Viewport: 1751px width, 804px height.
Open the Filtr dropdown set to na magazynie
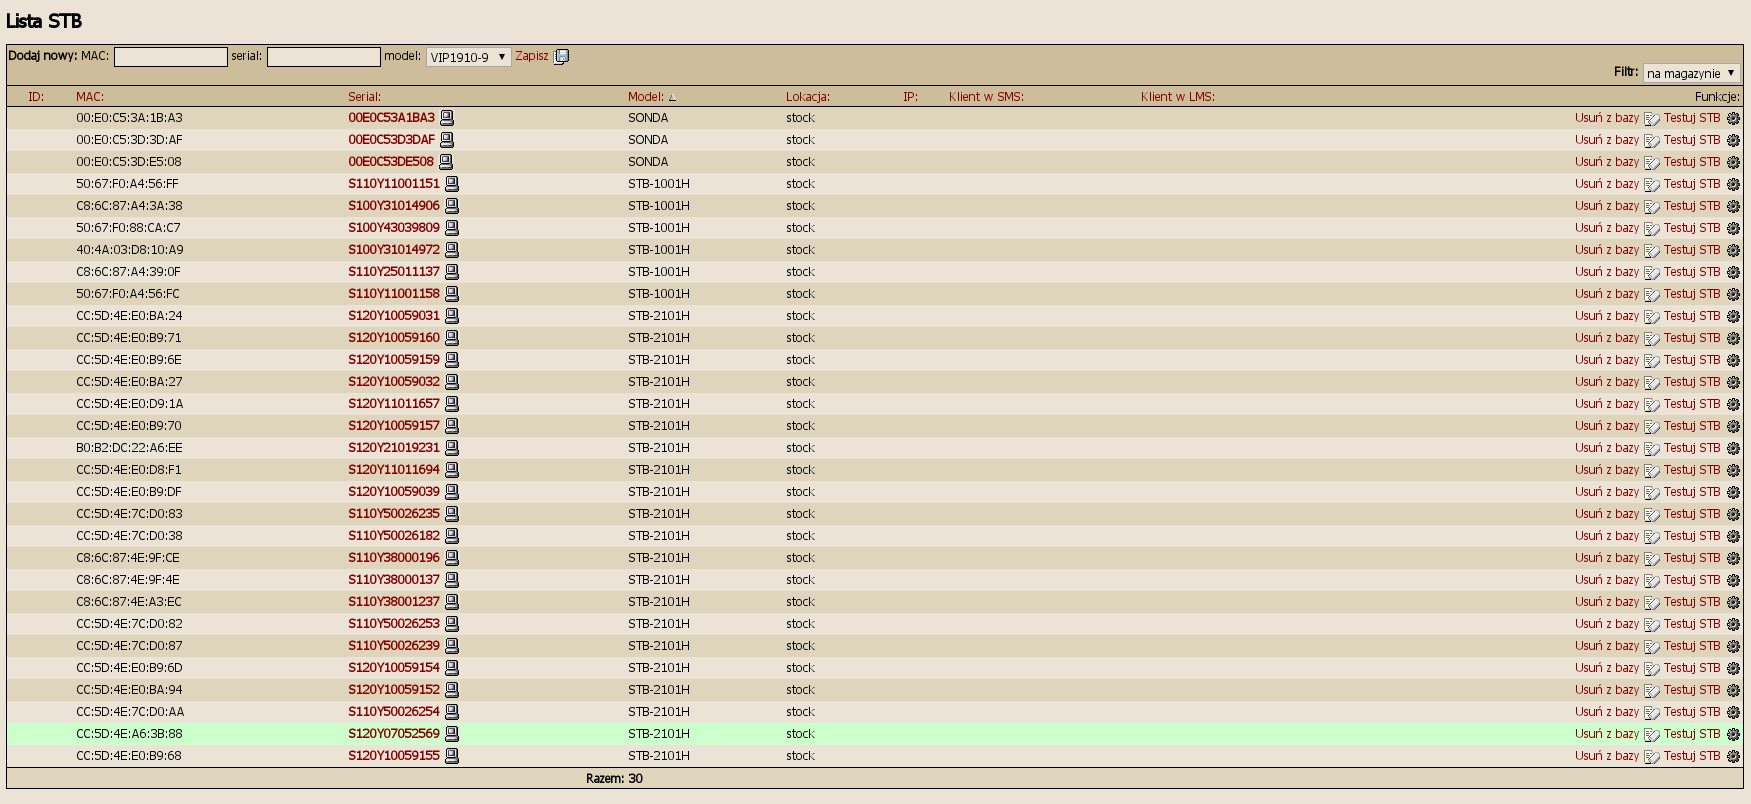click(1691, 73)
